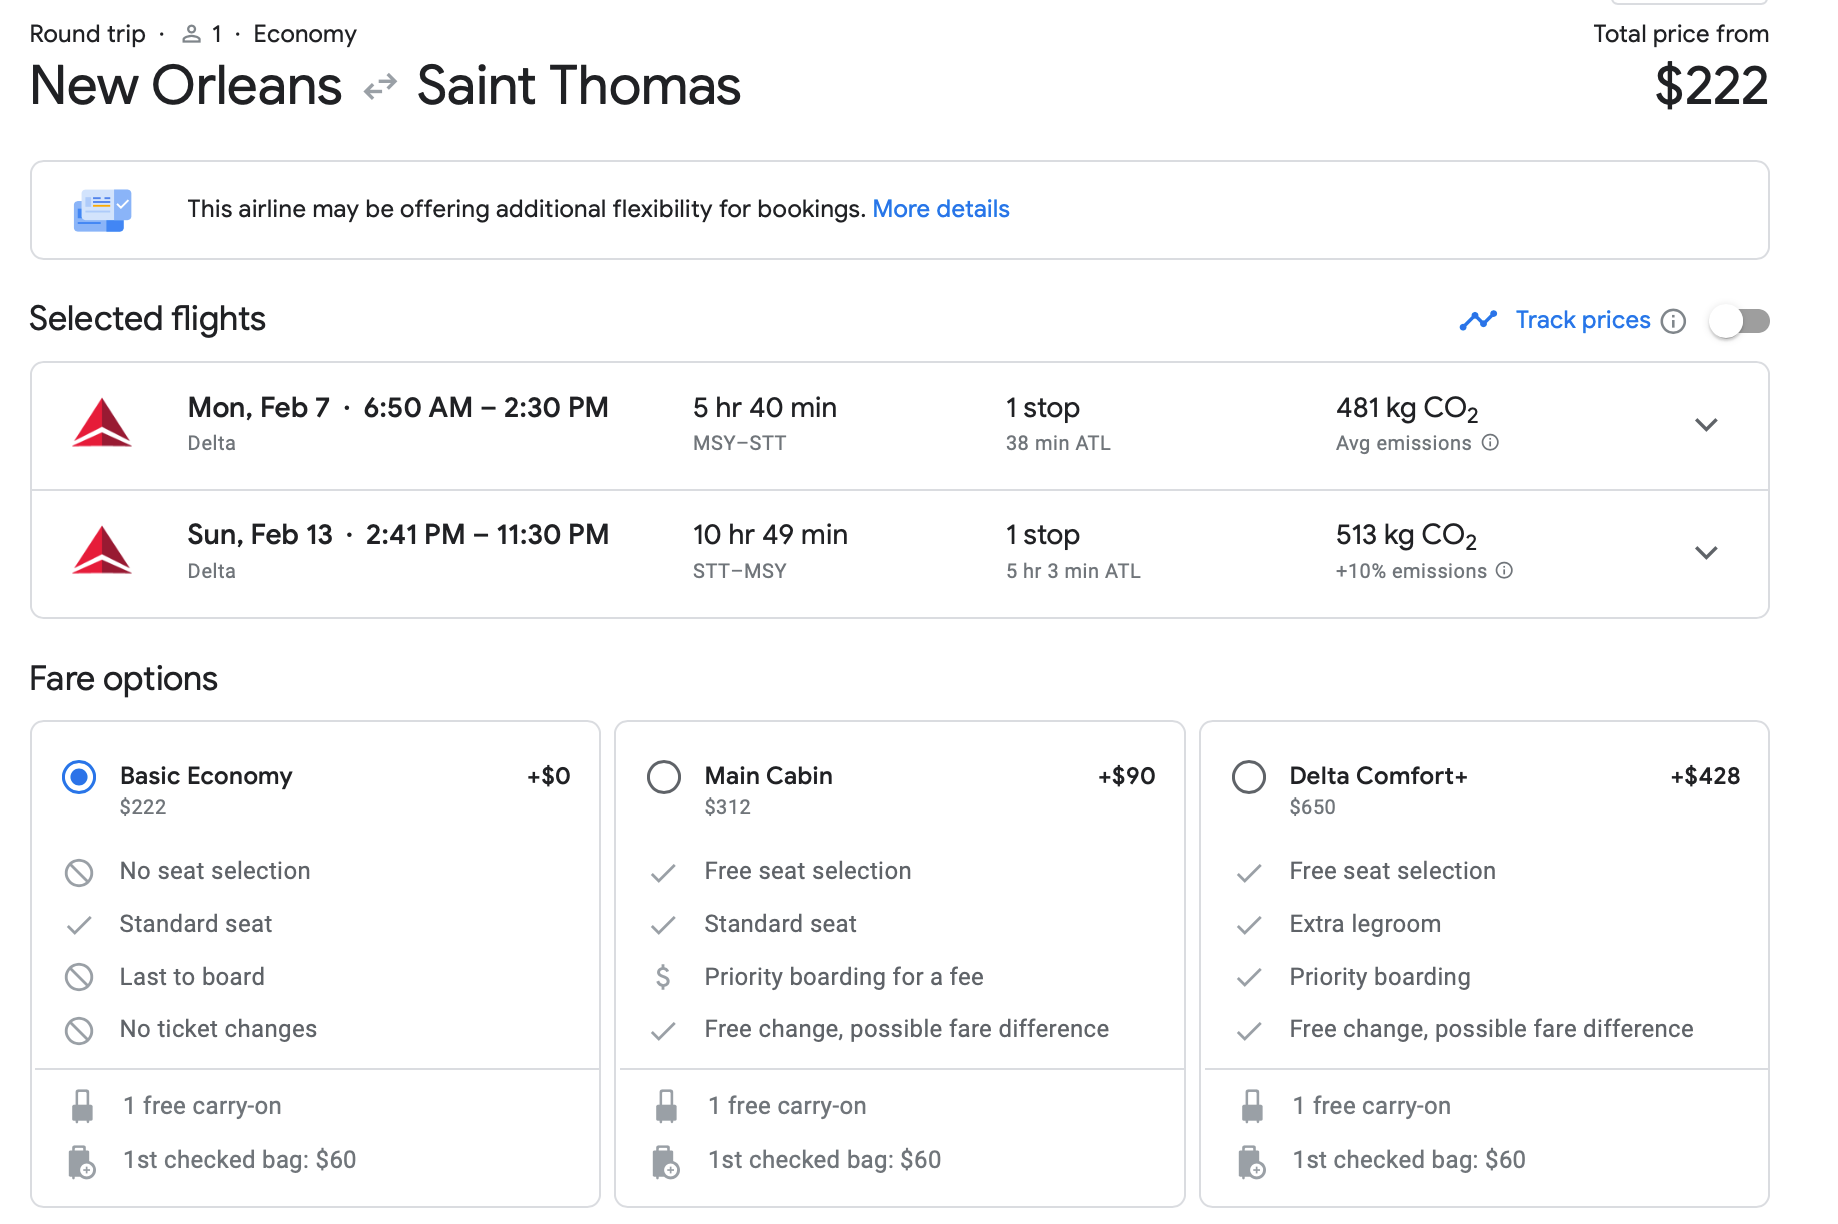Click Delta Comfort+ '1st checked bag: $60' text

click(x=1409, y=1160)
